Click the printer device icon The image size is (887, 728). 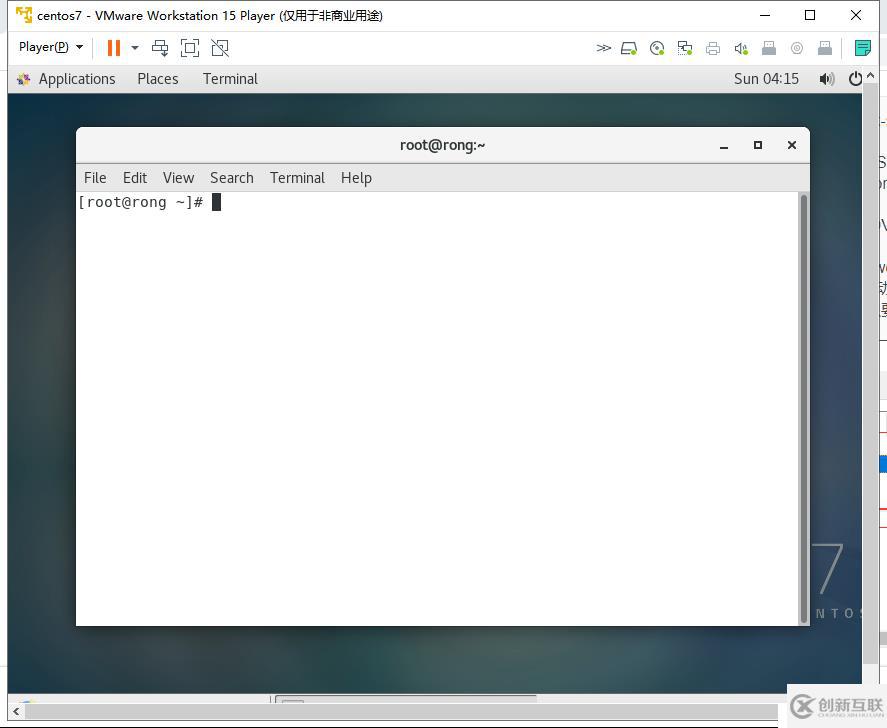point(713,48)
